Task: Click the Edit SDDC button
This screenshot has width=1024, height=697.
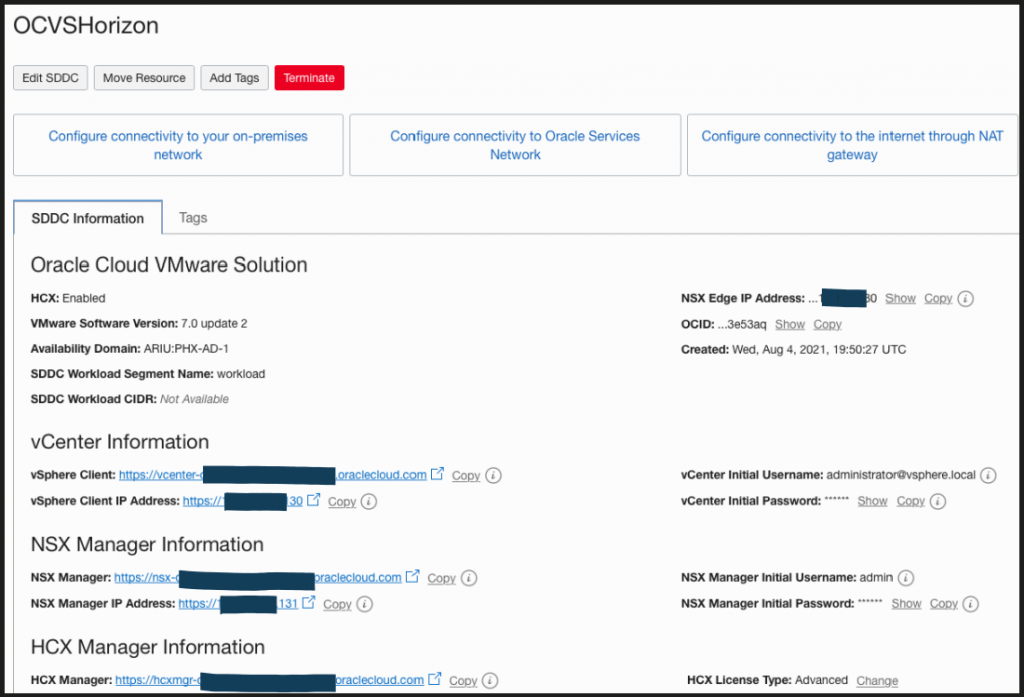Action: 51,78
